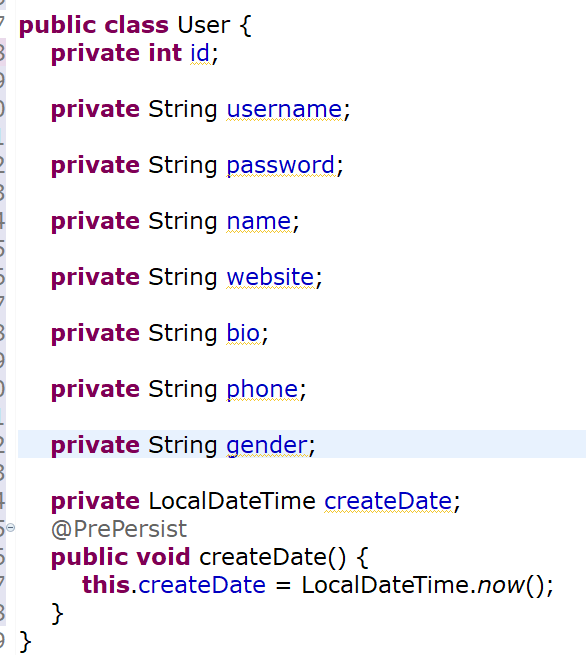Click the class name User
The image size is (586, 655).
click(x=204, y=25)
